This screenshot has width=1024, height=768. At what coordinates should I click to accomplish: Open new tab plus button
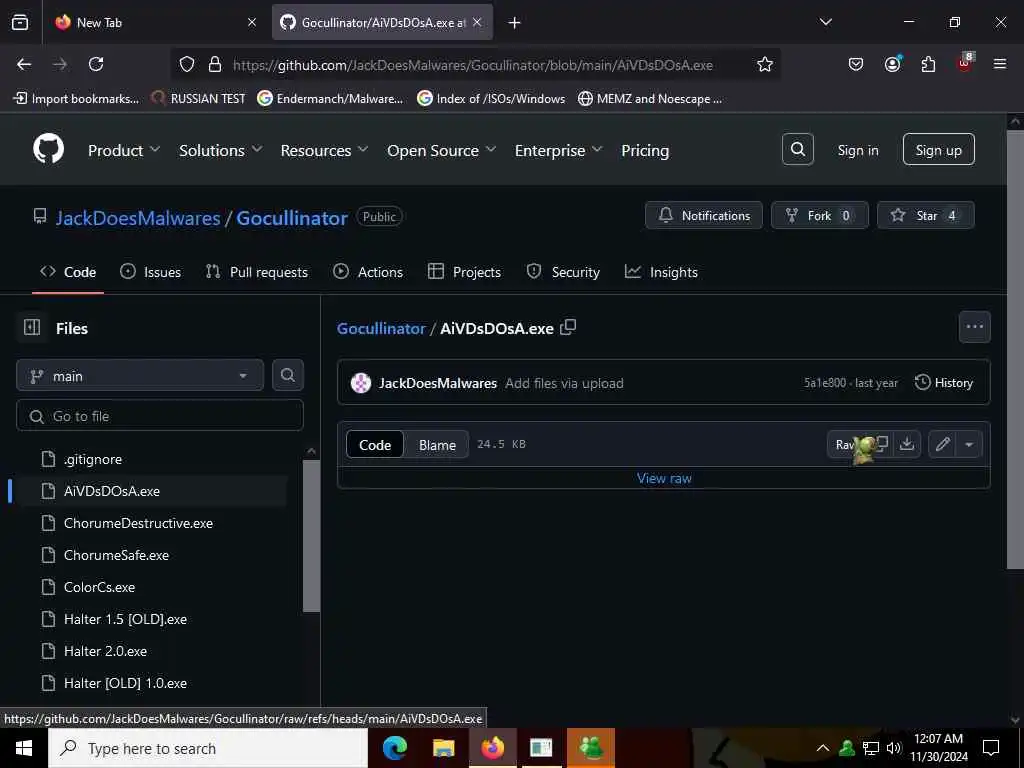[515, 22]
